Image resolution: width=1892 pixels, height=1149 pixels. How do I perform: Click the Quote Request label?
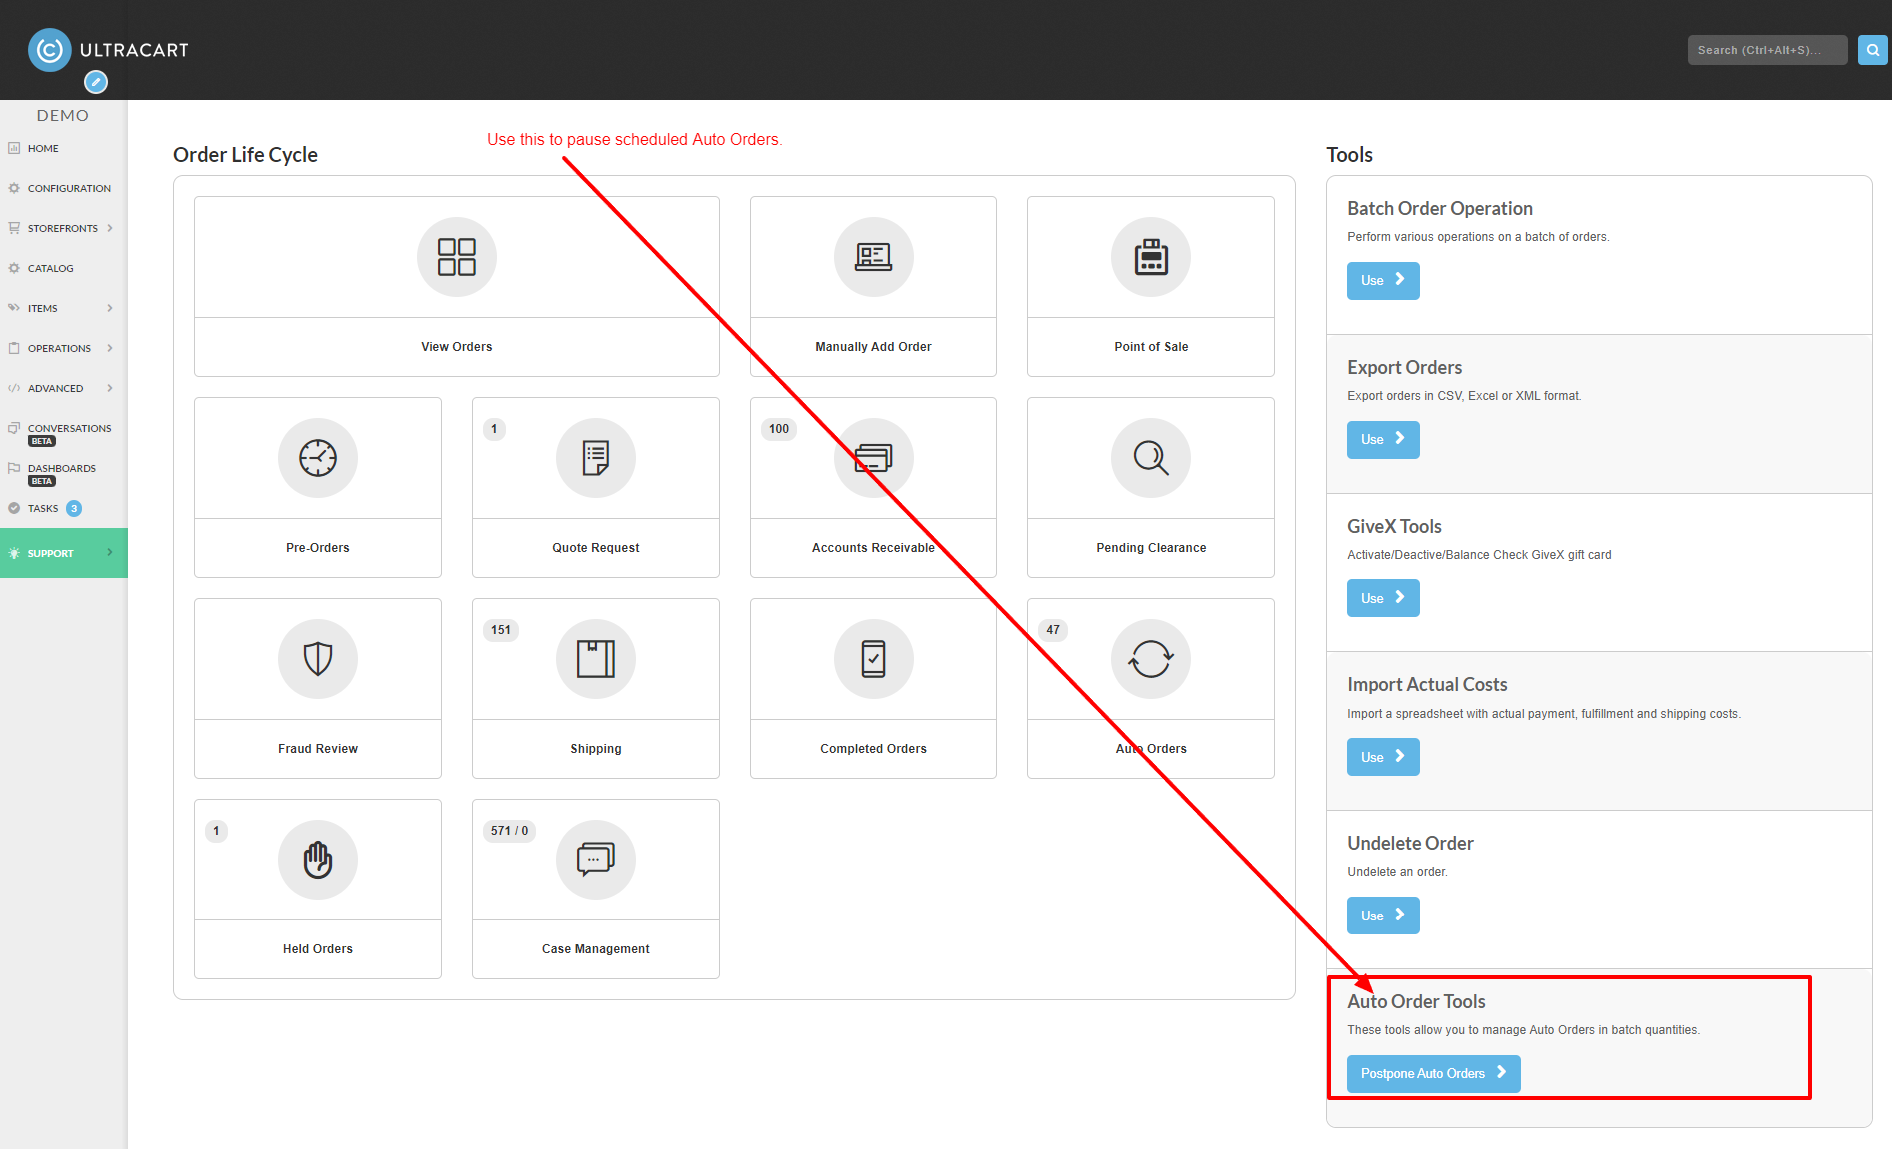coord(596,548)
